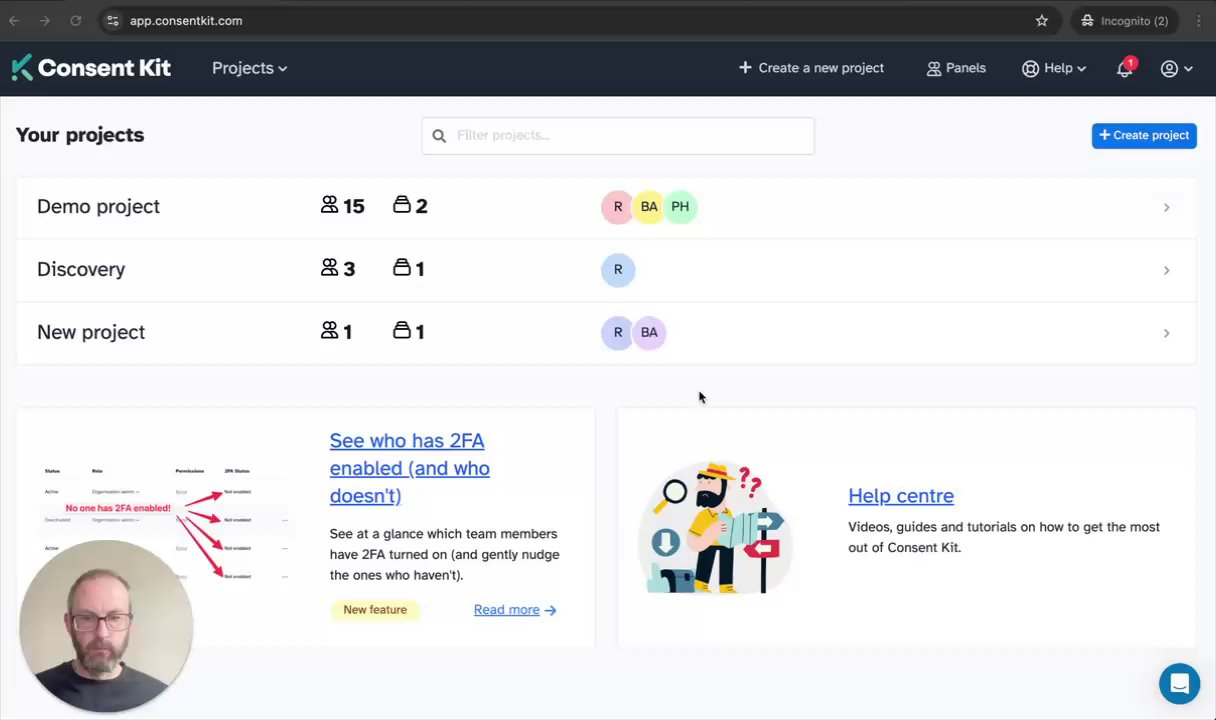Click the browser forward arrow
Viewport: 1216px width, 720px height.
(x=45, y=20)
